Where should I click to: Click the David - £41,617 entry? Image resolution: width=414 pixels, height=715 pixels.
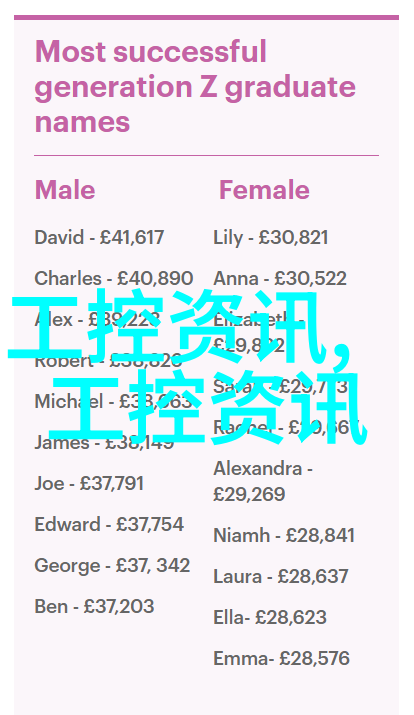pyautogui.click(x=99, y=238)
